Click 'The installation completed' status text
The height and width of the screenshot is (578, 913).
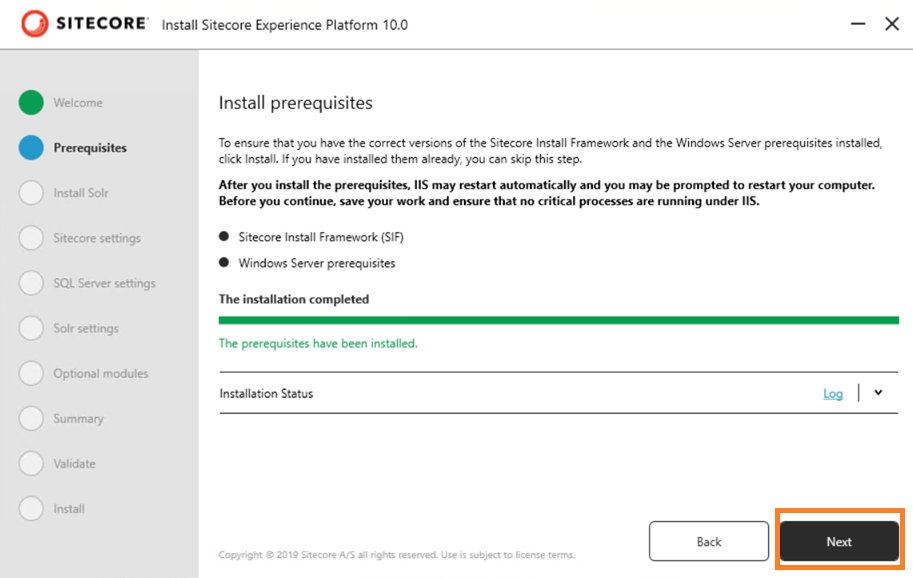294,299
